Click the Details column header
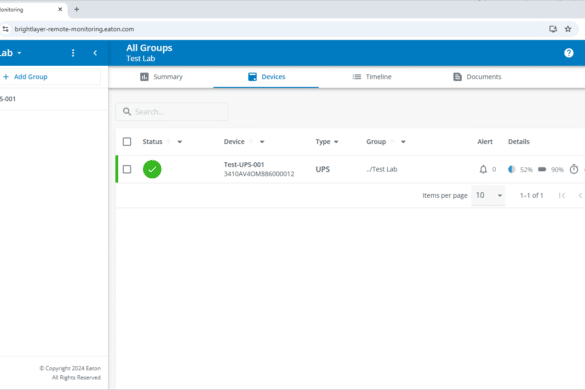 coord(519,142)
